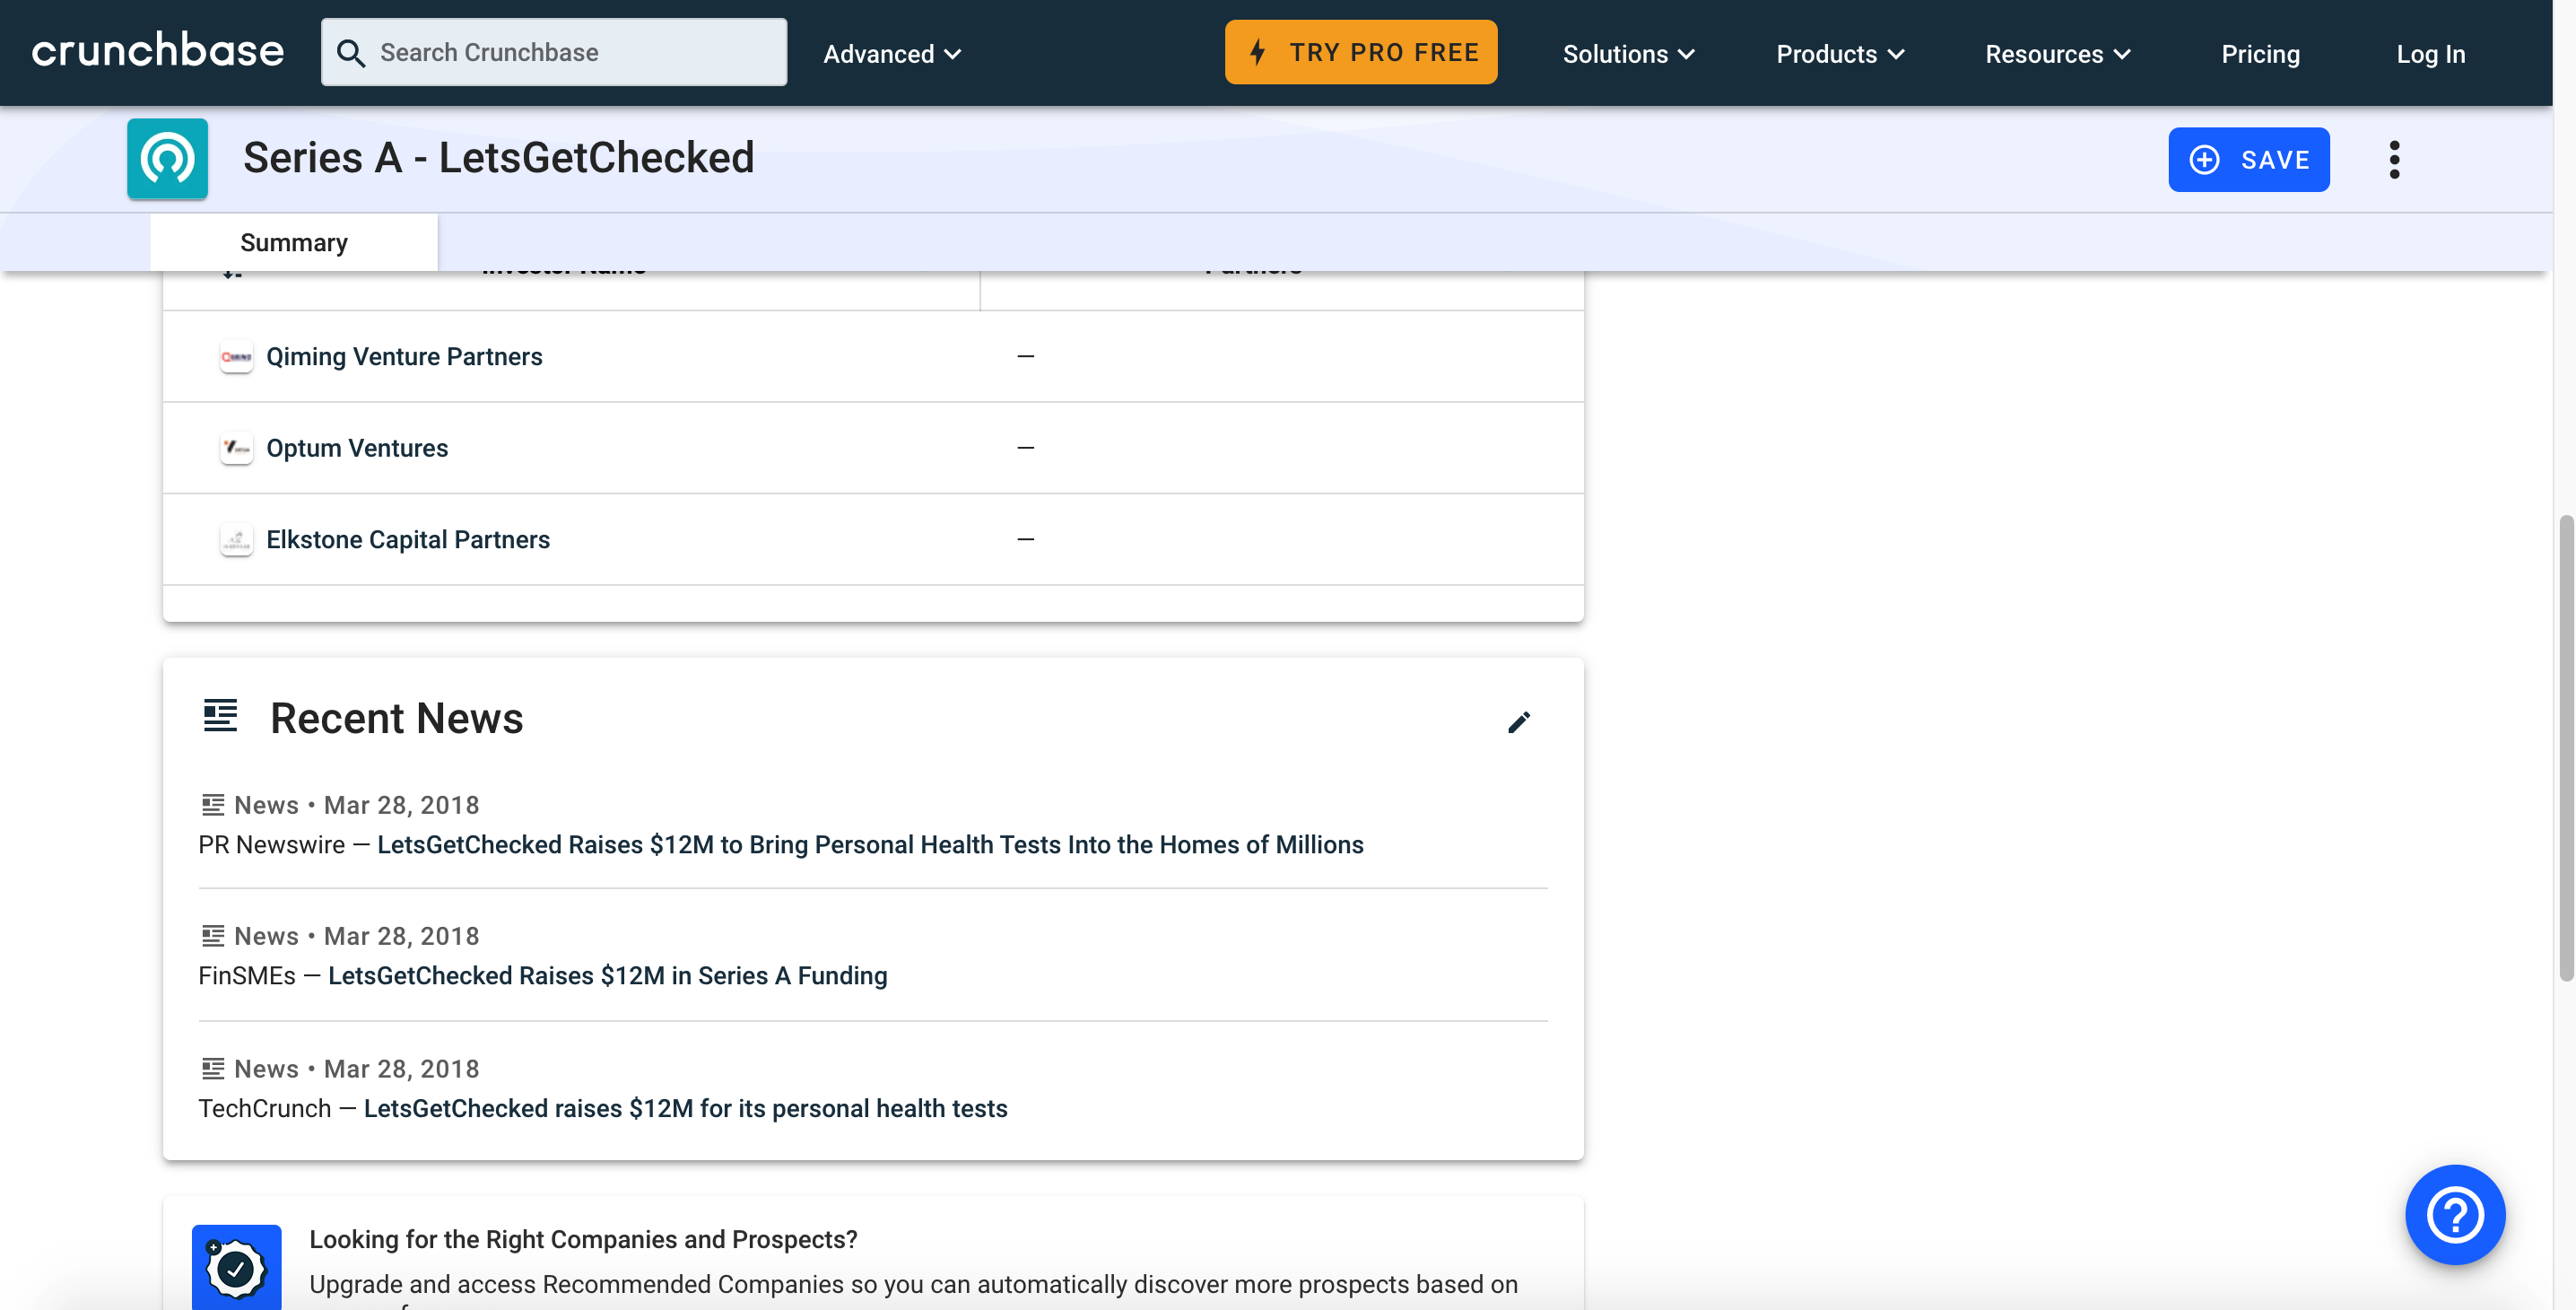
Task: Click the Elkstone Capital Partners logo
Action: coord(236,539)
